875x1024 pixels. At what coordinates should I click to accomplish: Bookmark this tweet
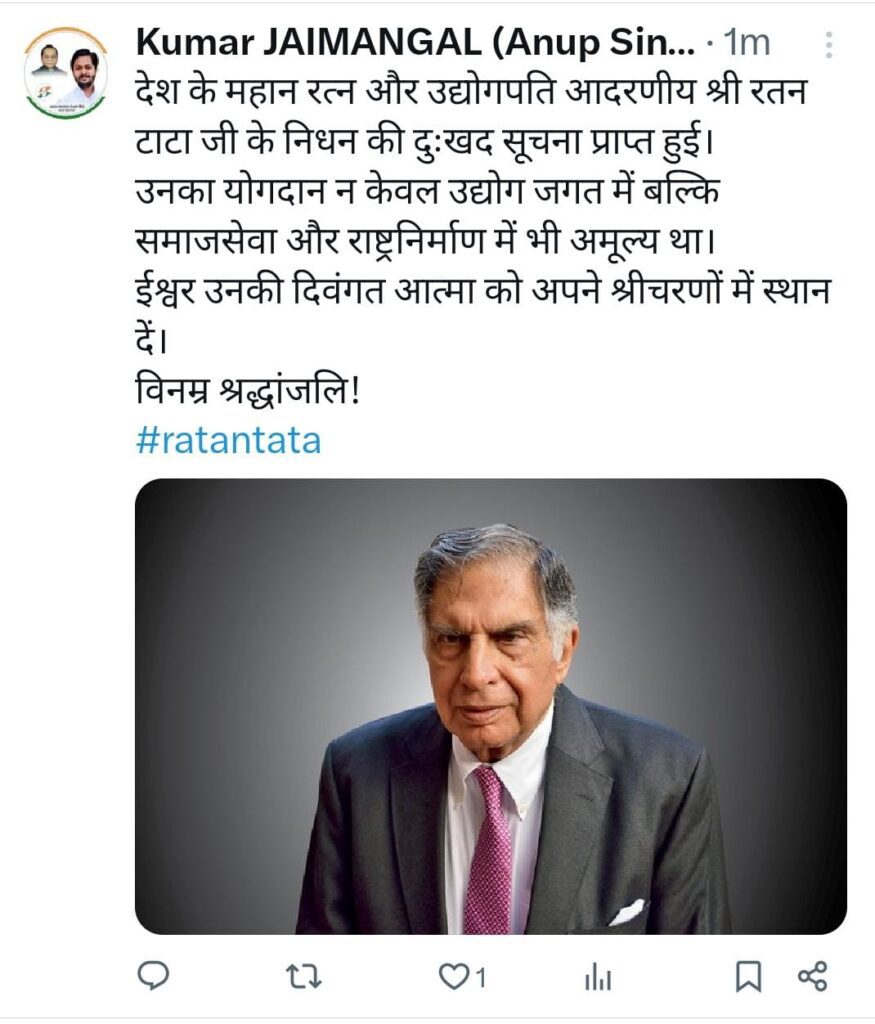pos(748,976)
